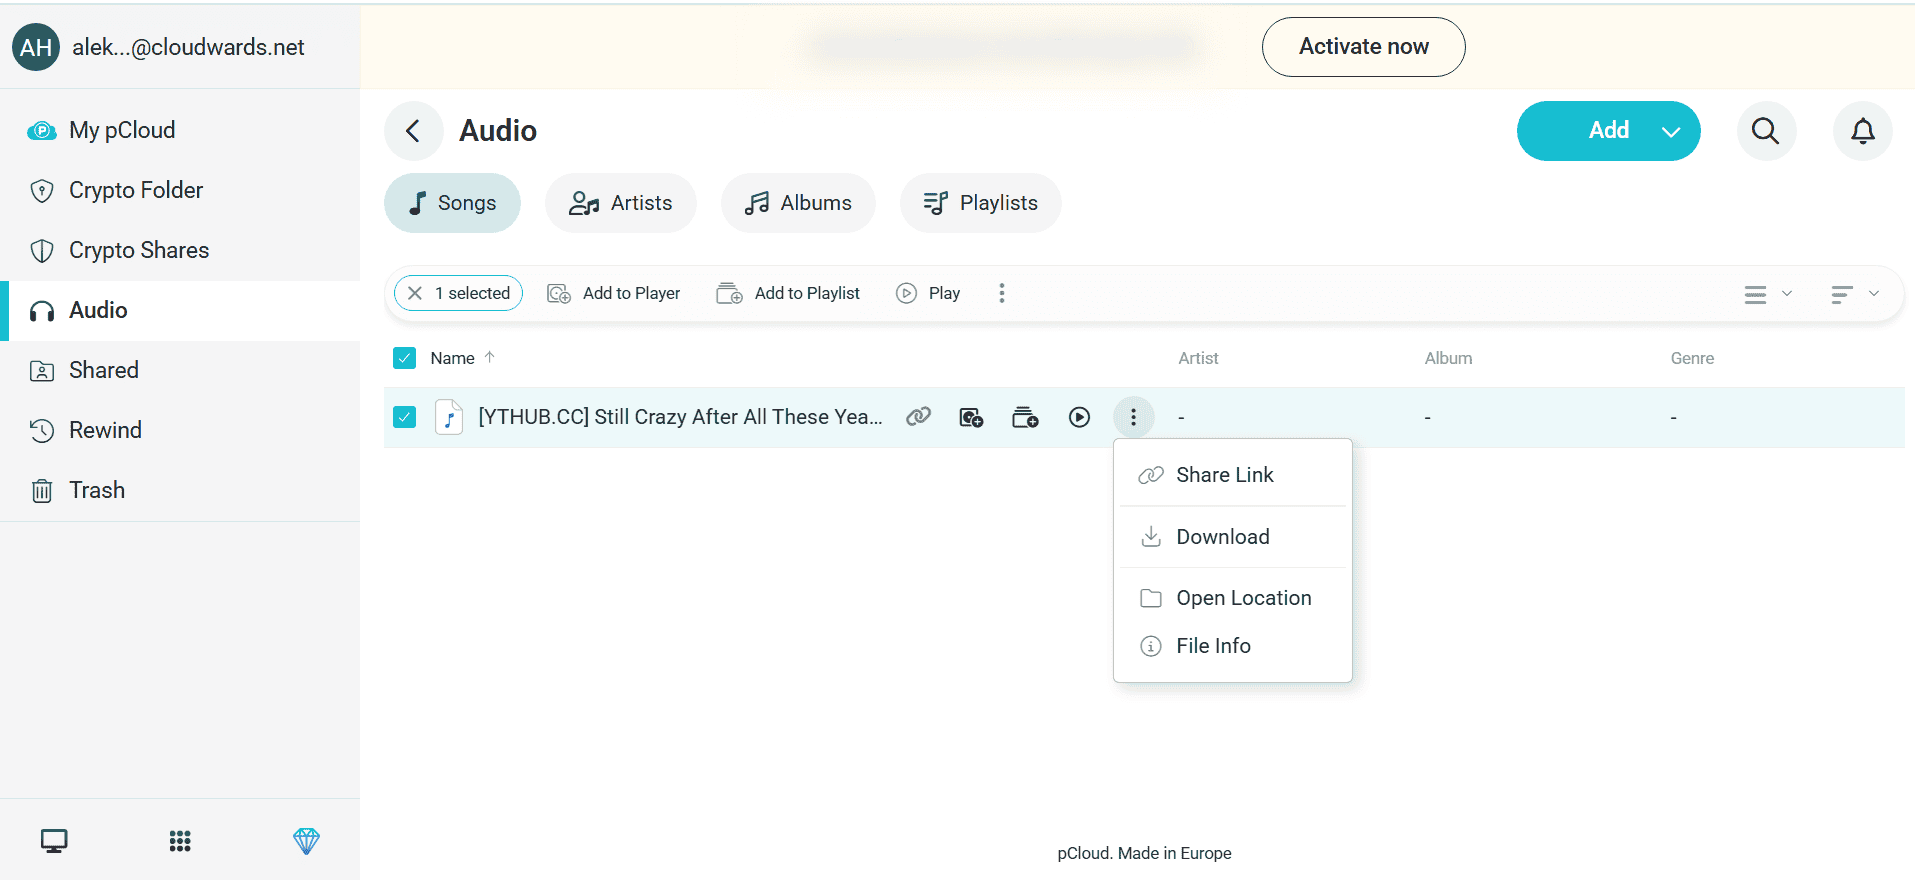Open the list view layout dropdown

tap(1768, 294)
